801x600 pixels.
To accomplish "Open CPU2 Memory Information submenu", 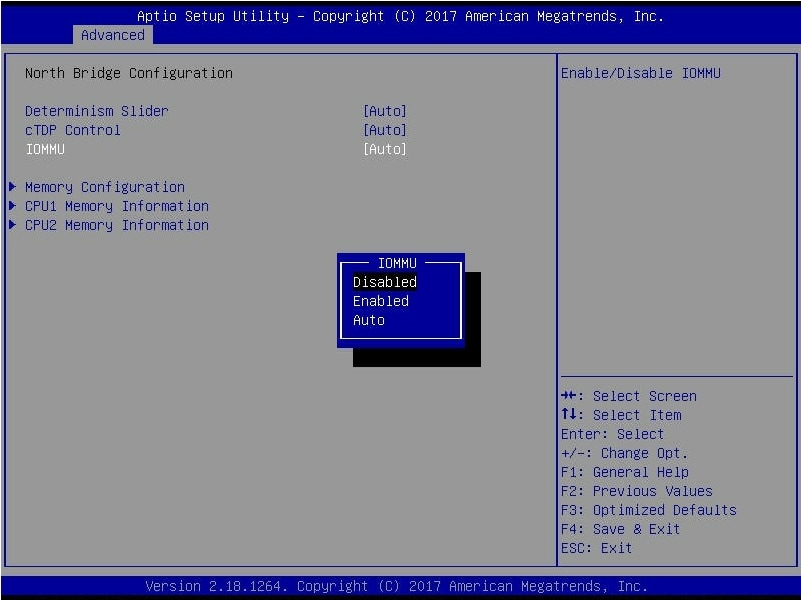I will click(x=117, y=225).
